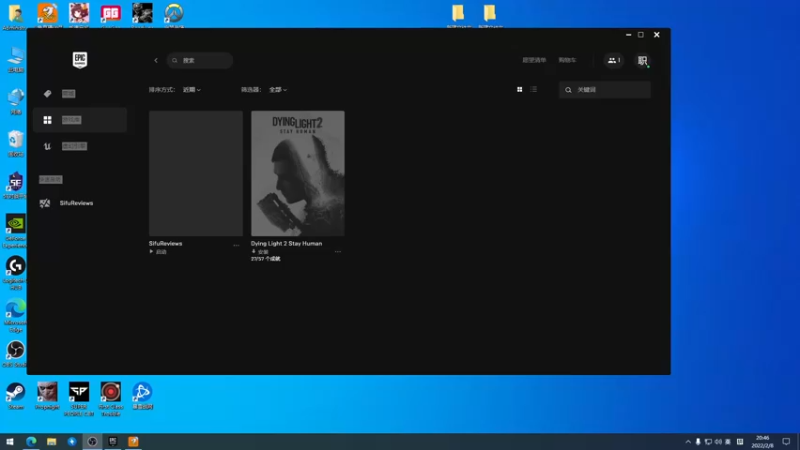Open the wishlist link in header
Viewport: 800px width, 450px height.
click(x=534, y=60)
